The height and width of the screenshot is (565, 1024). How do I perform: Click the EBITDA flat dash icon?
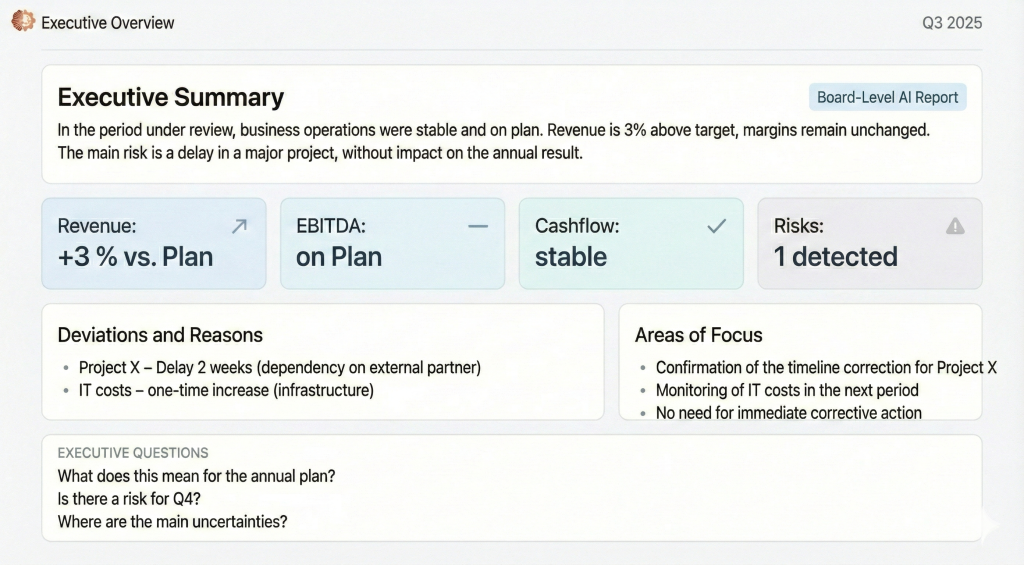pyautogui.click(x=478, y=227)
